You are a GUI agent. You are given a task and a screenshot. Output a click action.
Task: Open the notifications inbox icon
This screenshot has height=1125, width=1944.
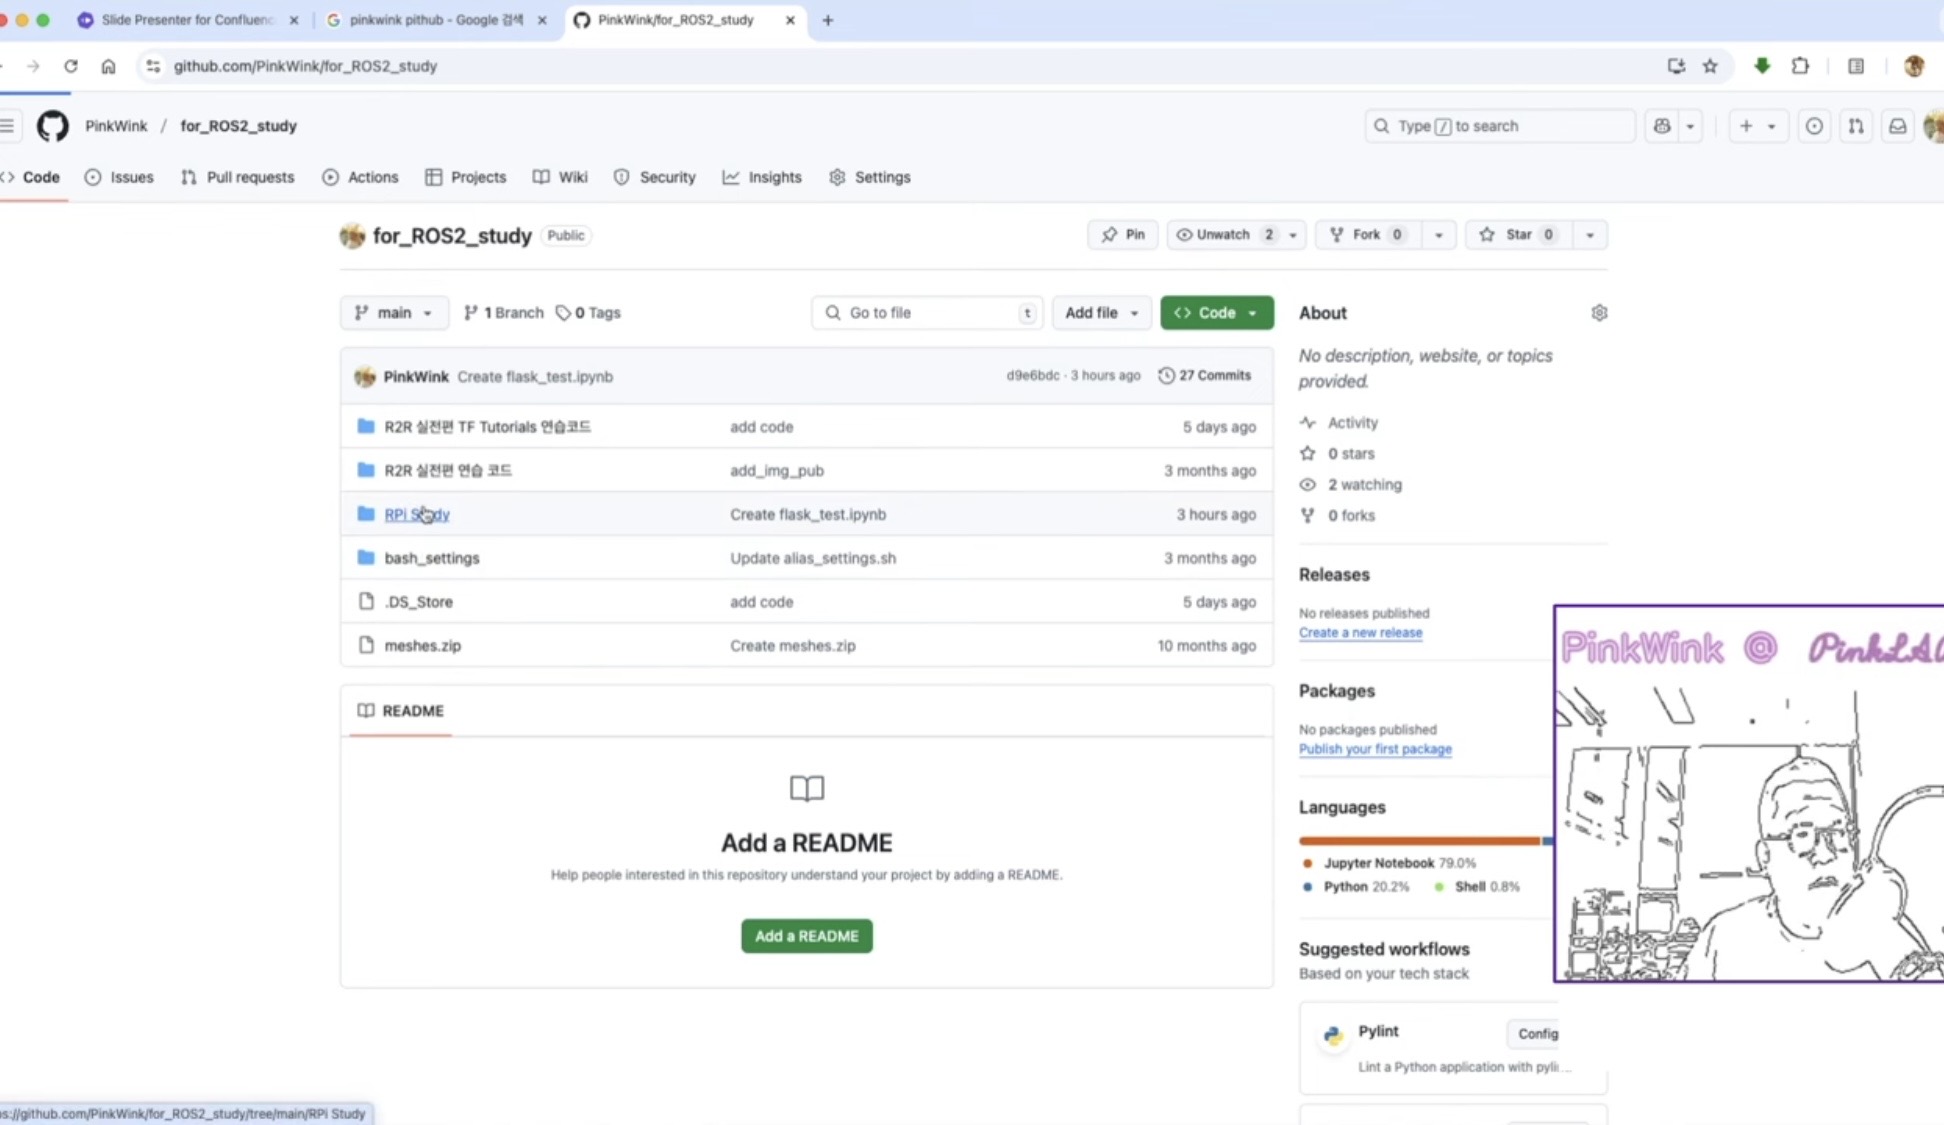[x=1897, y=126]
